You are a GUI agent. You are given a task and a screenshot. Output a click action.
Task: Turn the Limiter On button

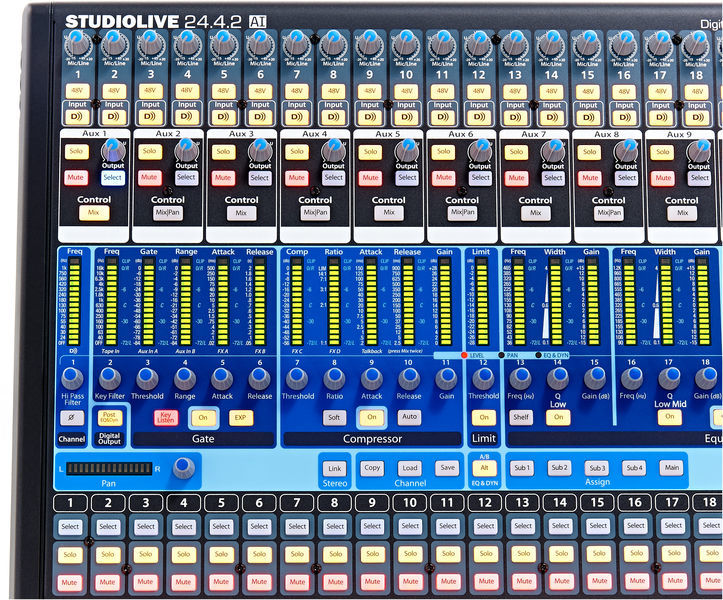(x=484, y=417)
